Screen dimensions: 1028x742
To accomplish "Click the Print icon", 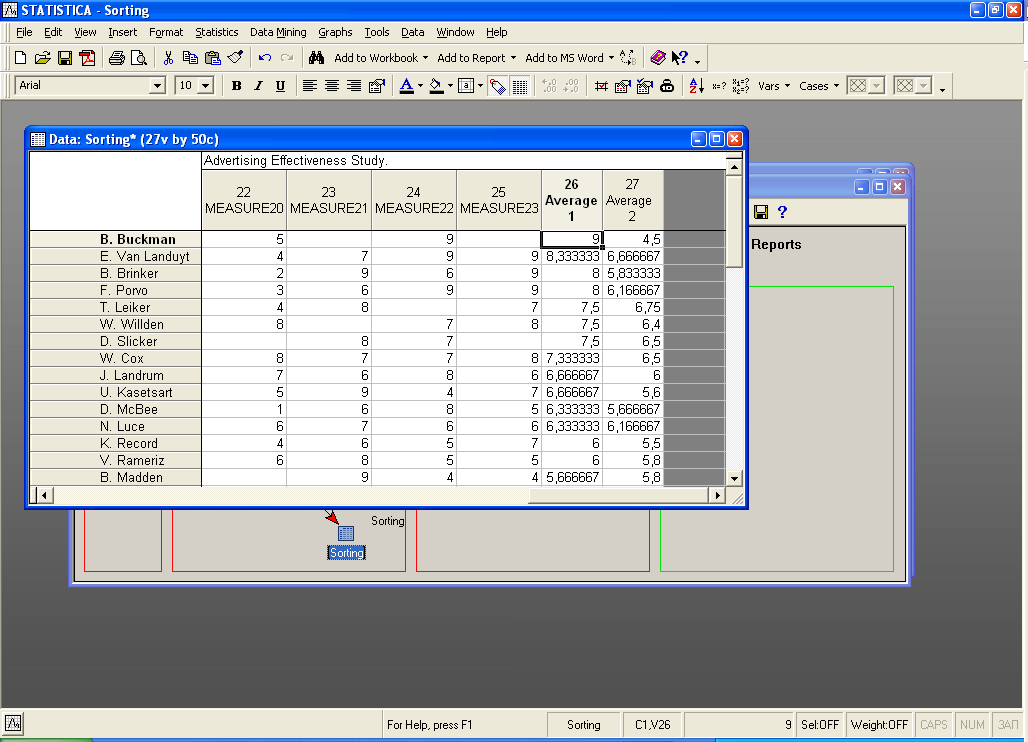I will [116, 58].
